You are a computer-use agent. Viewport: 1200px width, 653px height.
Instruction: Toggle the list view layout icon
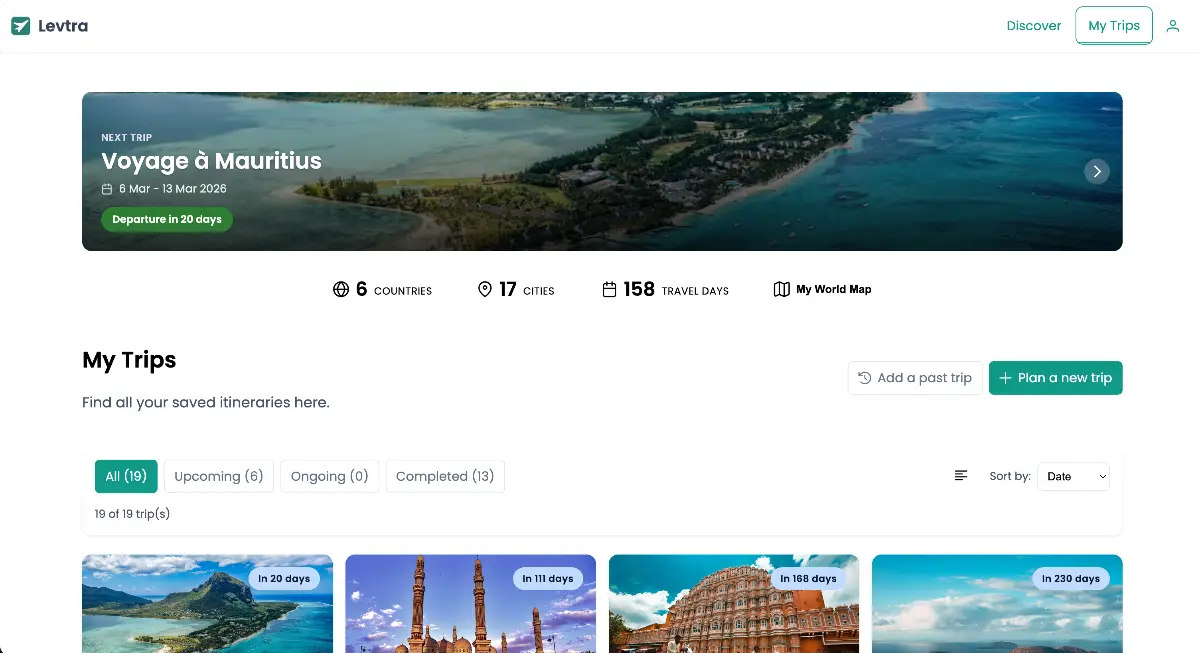click(x=961, y=476)
